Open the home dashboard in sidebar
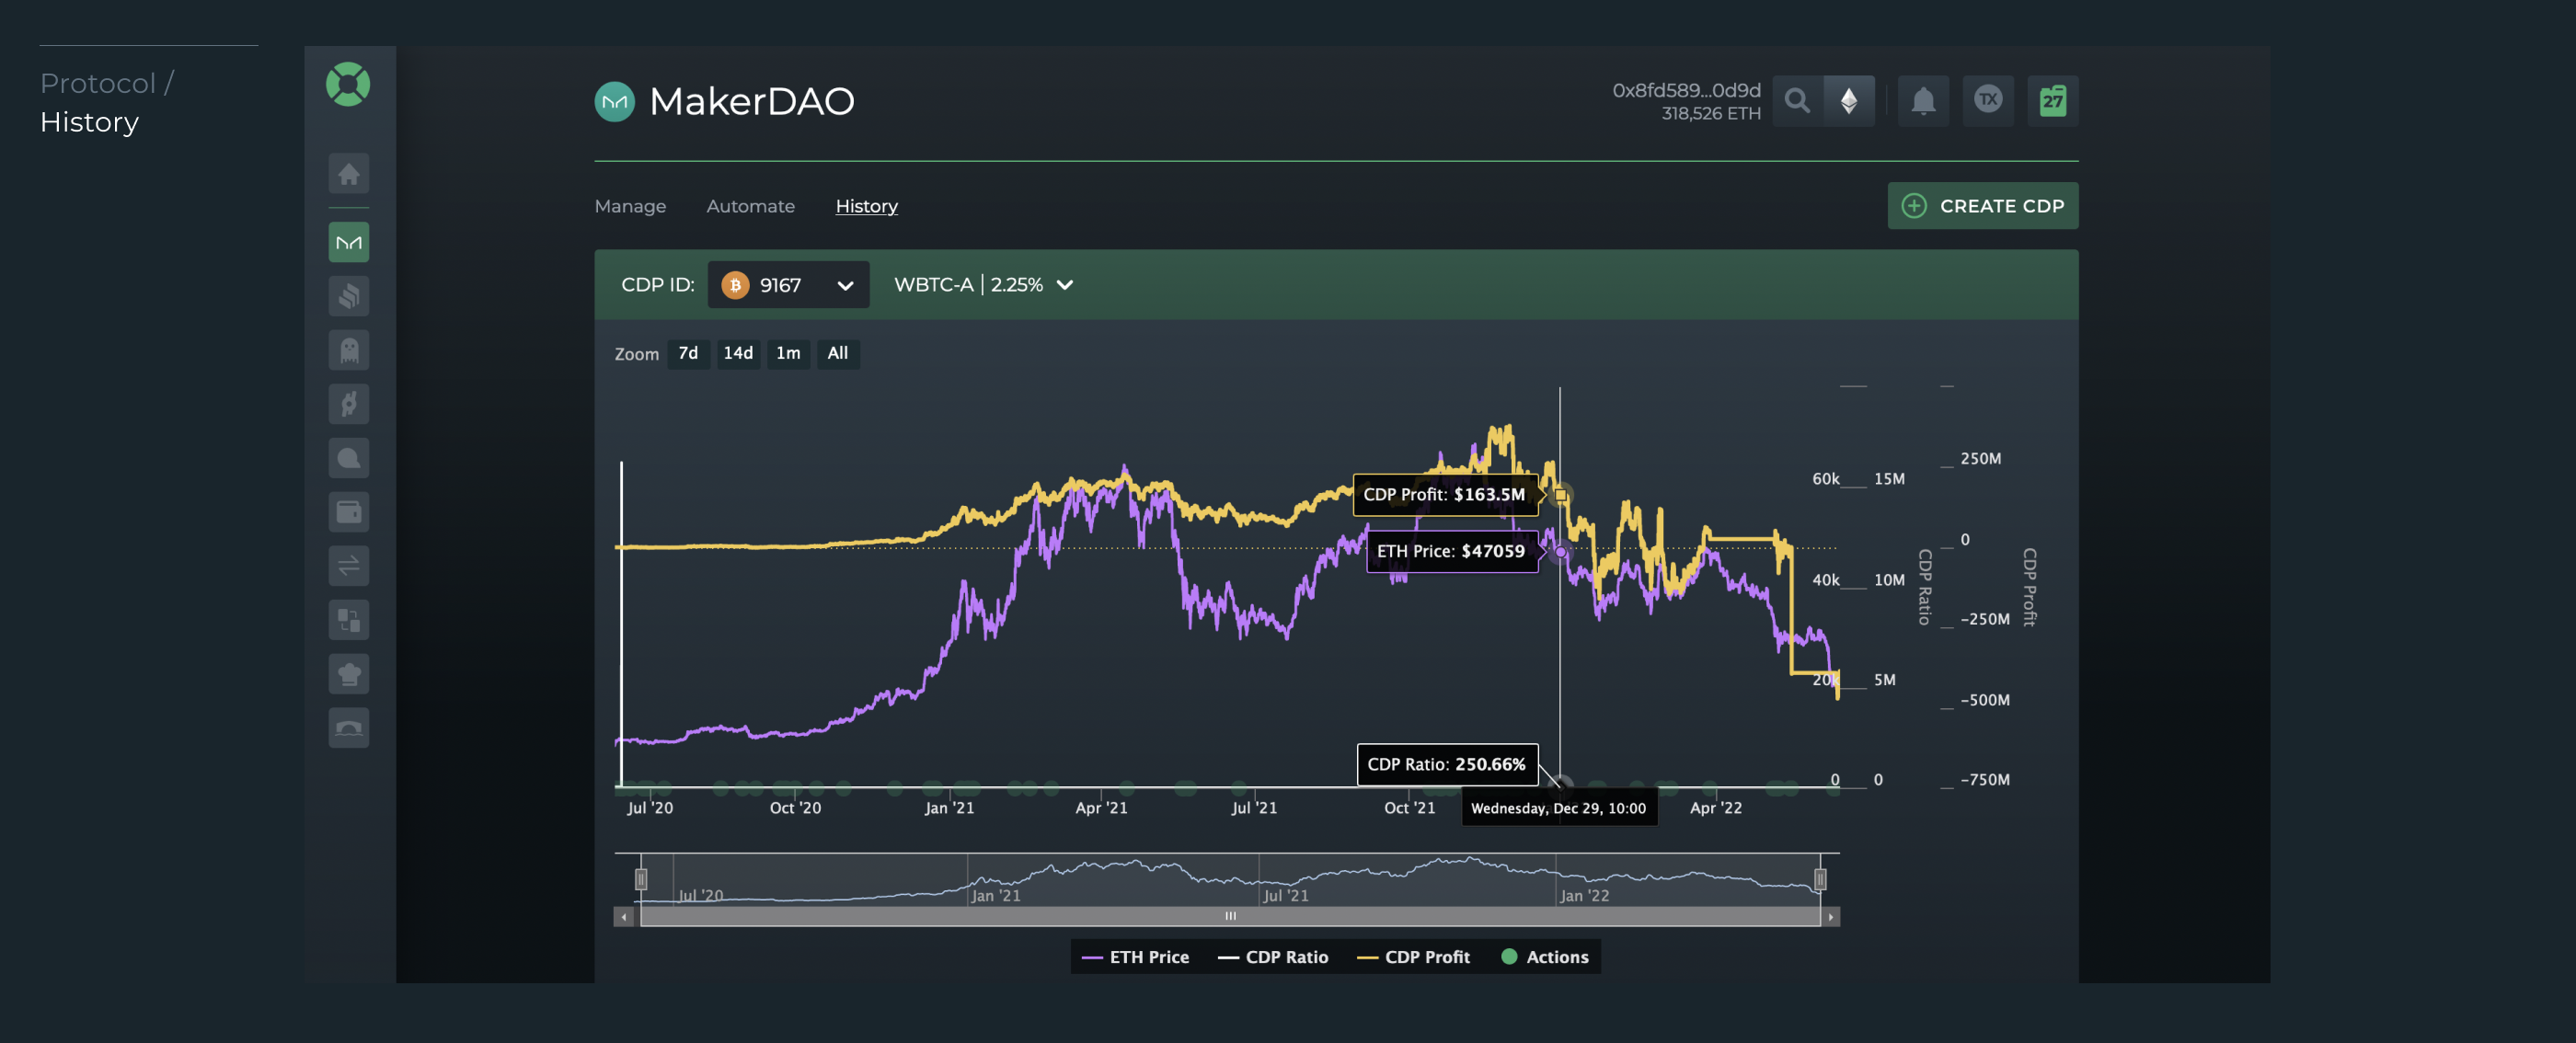 coord(348,174)
